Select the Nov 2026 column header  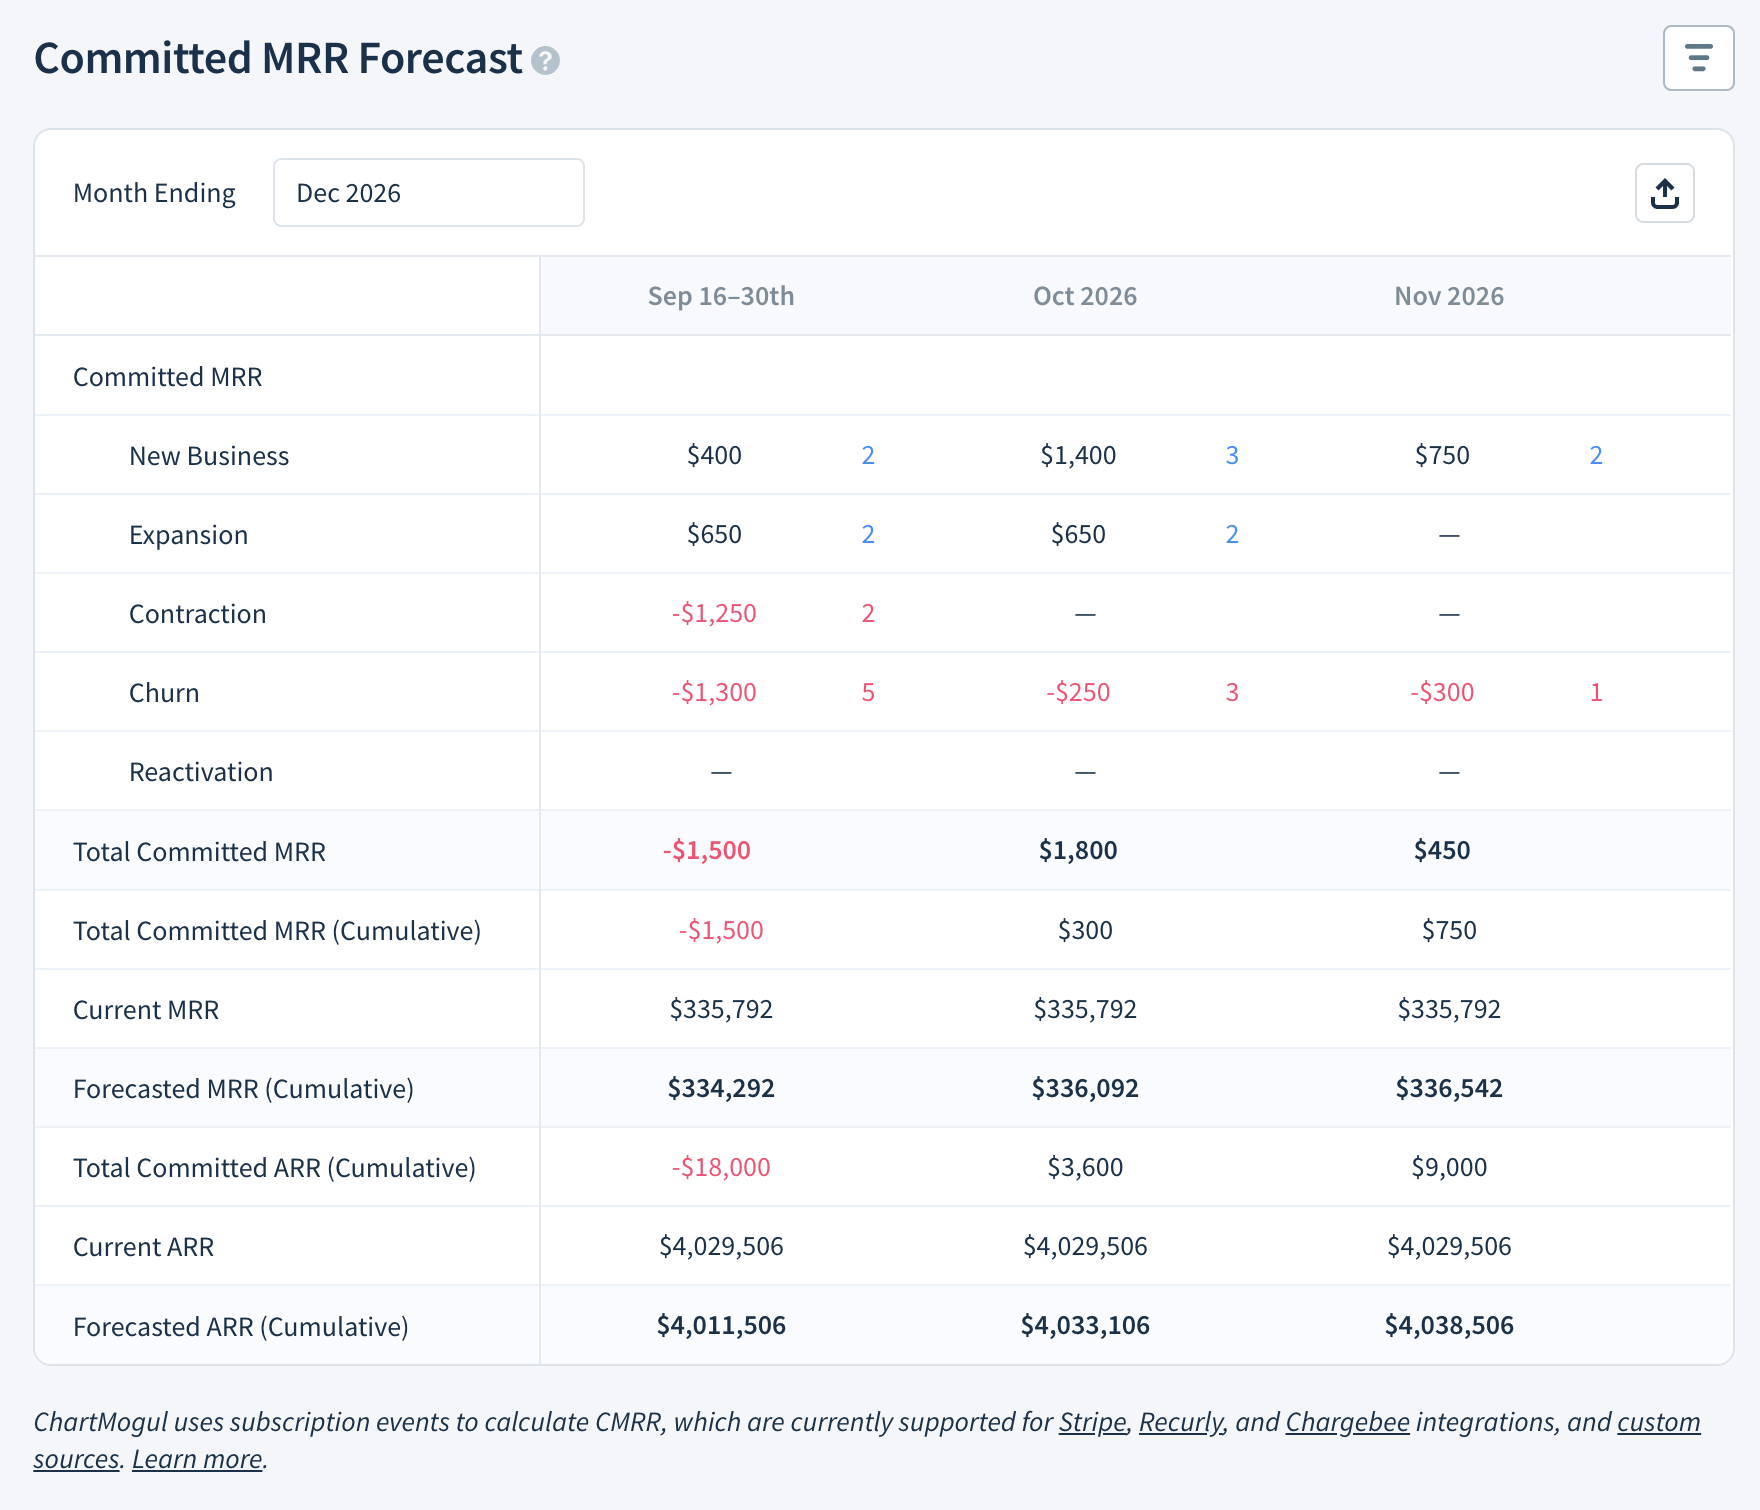(1449, 296)
